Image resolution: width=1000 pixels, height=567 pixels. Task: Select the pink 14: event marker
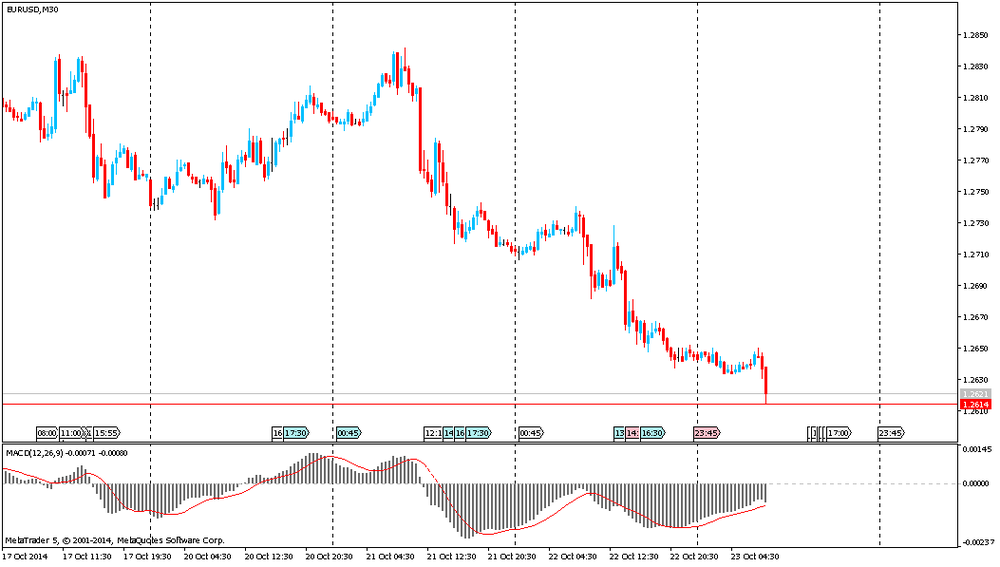632,433
